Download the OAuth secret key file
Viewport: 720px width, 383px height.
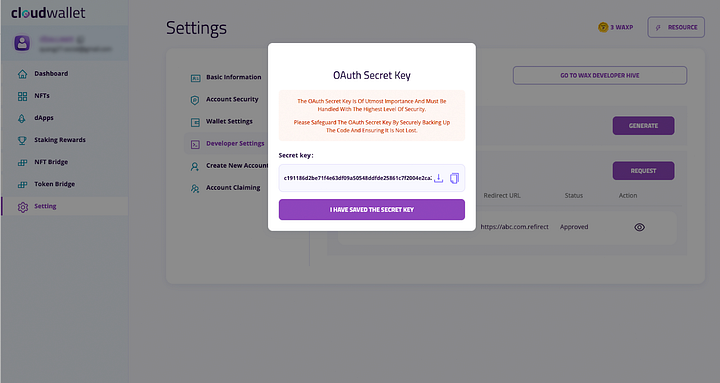coord(439,178)
